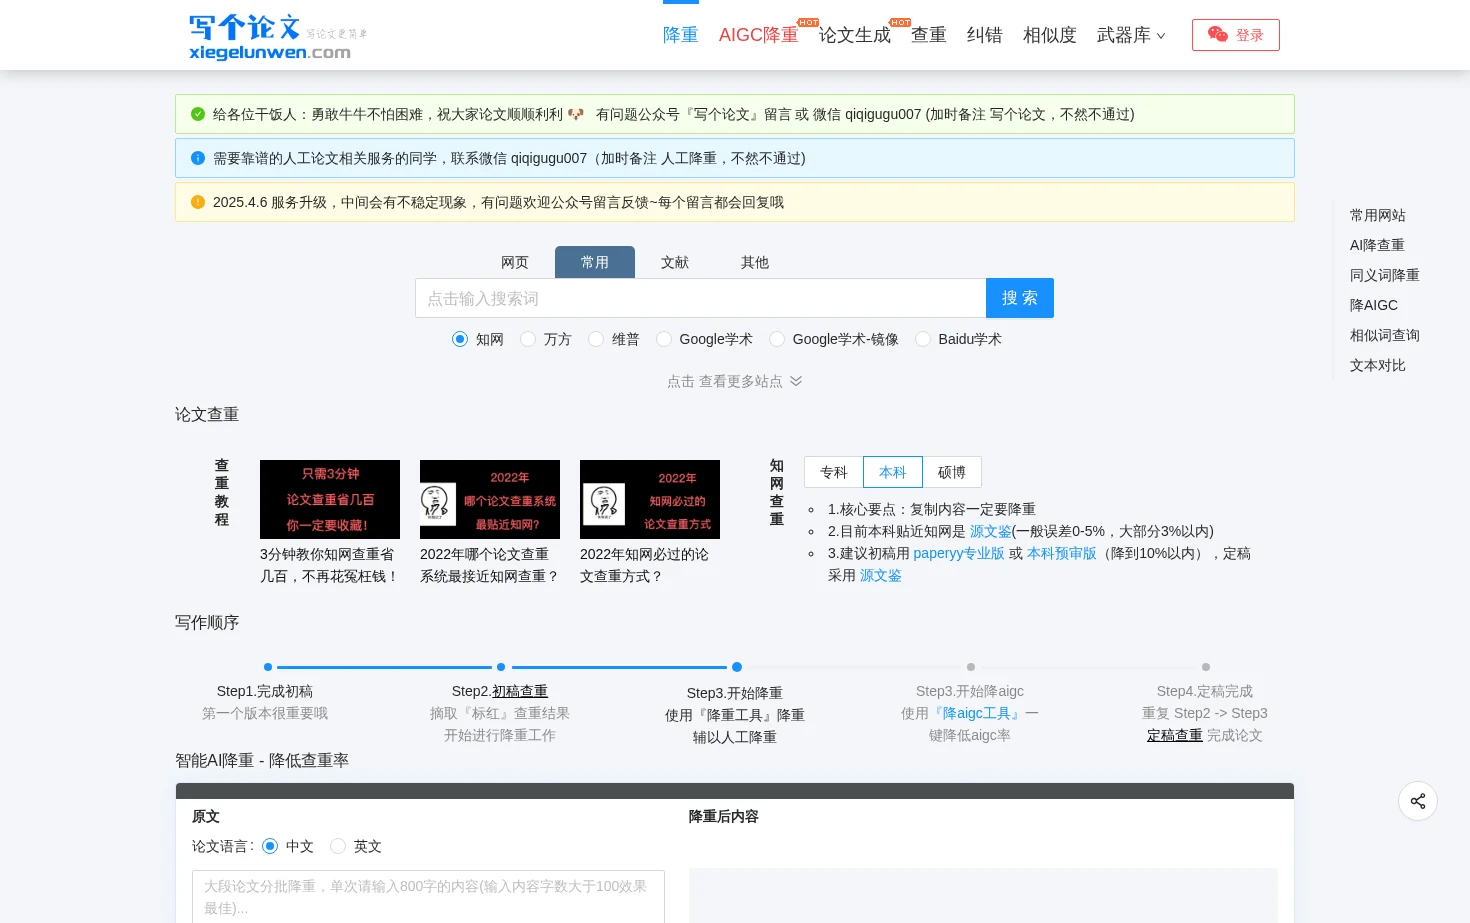The width and height of the screenshot is (1470, 923).
Task: Jump to 同义词降重 in side menu
Action: tap(1385, 275)
